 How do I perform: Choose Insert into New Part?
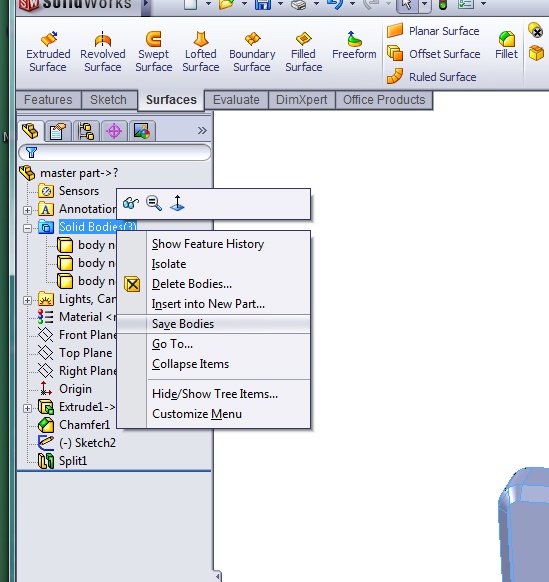pyautogui.click(x=214, y=304)
